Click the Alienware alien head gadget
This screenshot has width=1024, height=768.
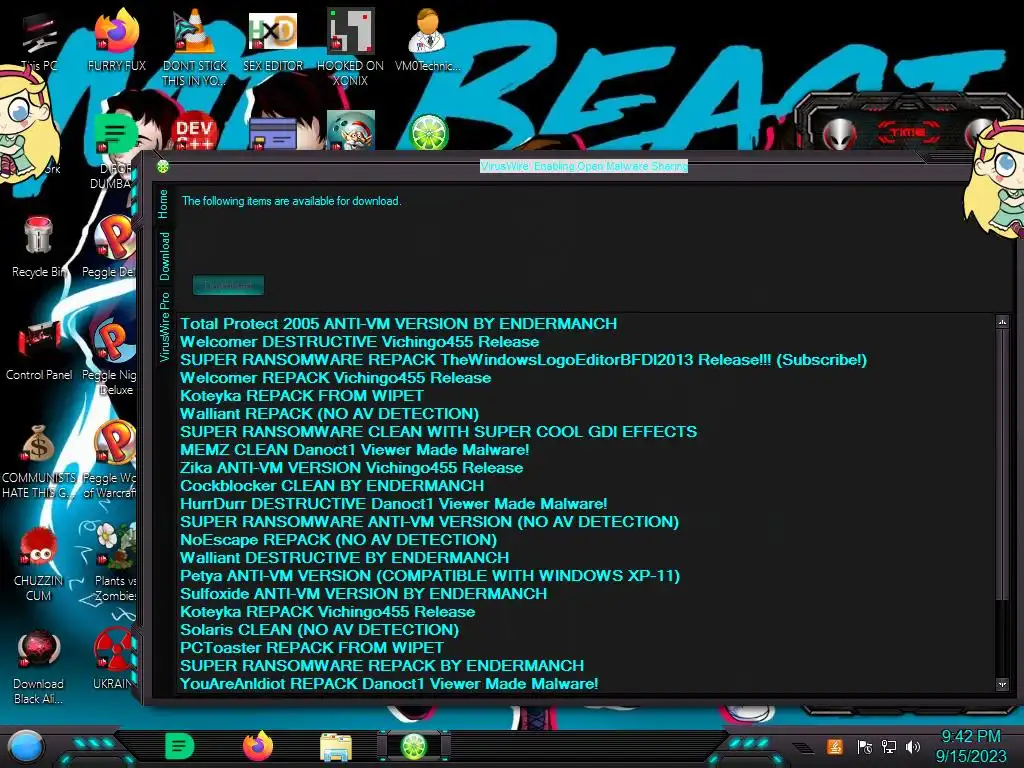(839, 134)
